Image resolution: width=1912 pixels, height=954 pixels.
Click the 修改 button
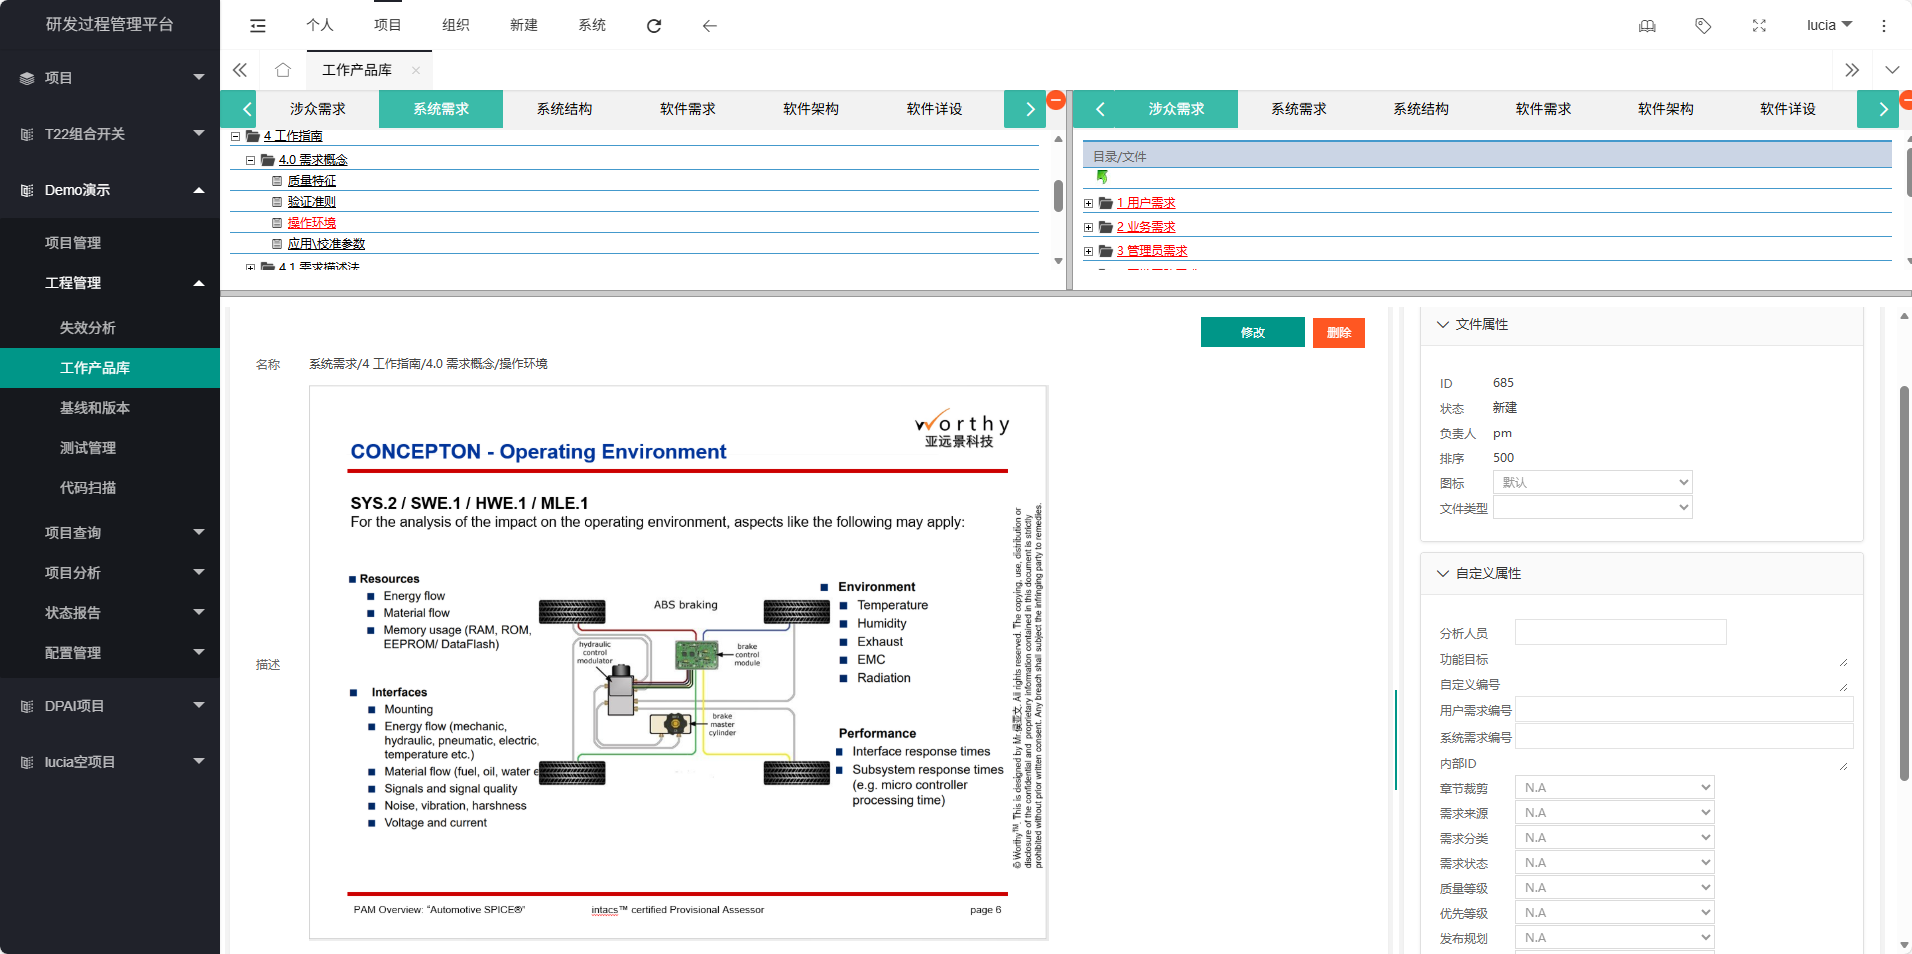click(x=1252, y=332)
